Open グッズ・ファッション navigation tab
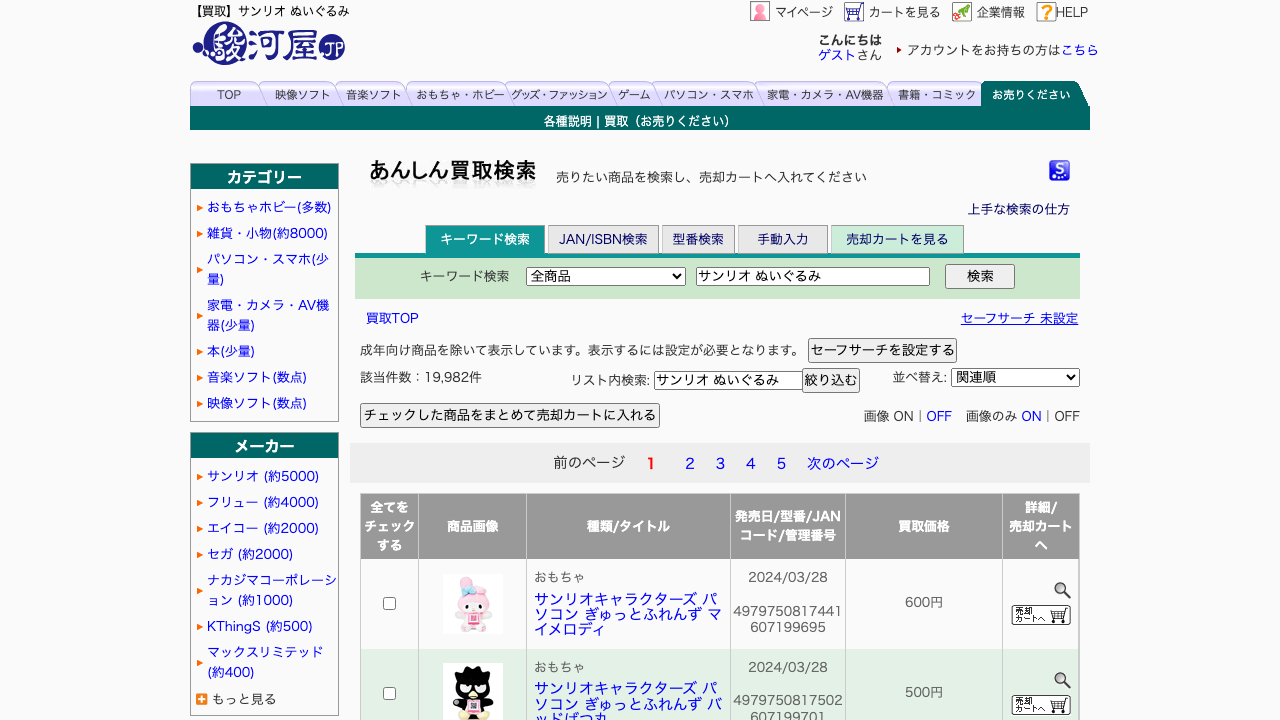The image size is (1280, 720). point(559,94)
